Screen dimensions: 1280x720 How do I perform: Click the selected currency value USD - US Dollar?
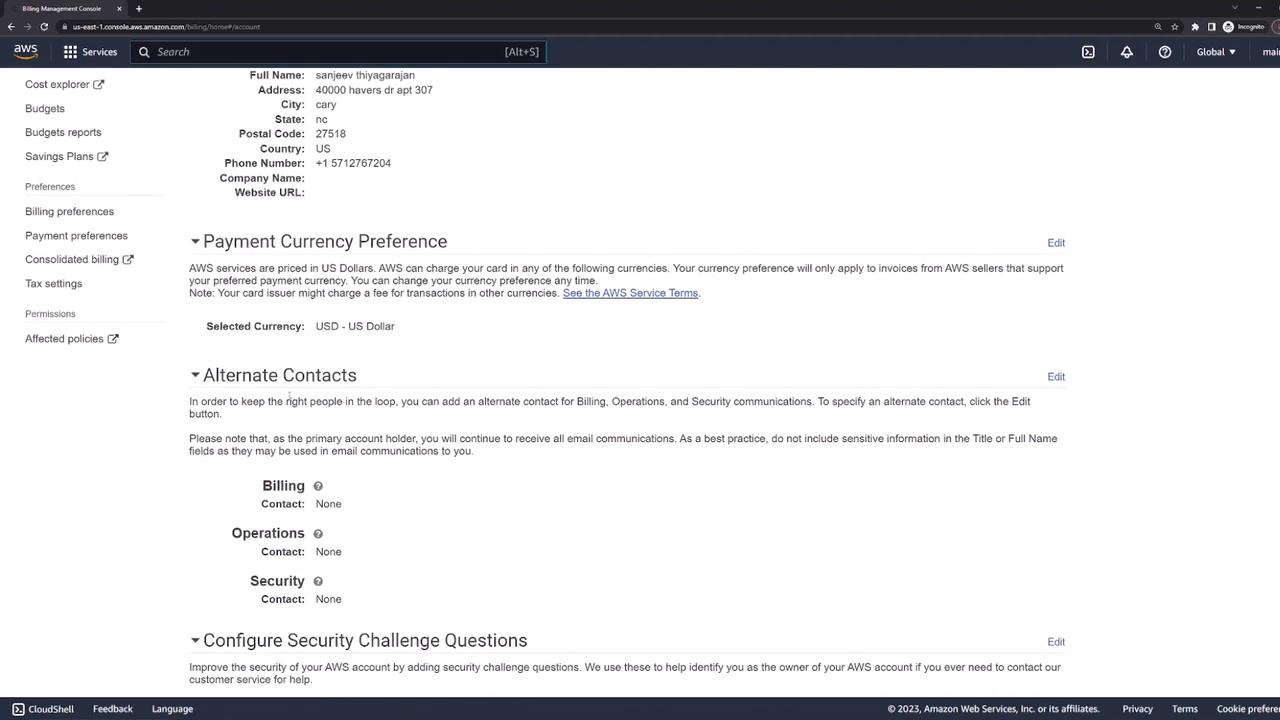[x=355, y=326]
